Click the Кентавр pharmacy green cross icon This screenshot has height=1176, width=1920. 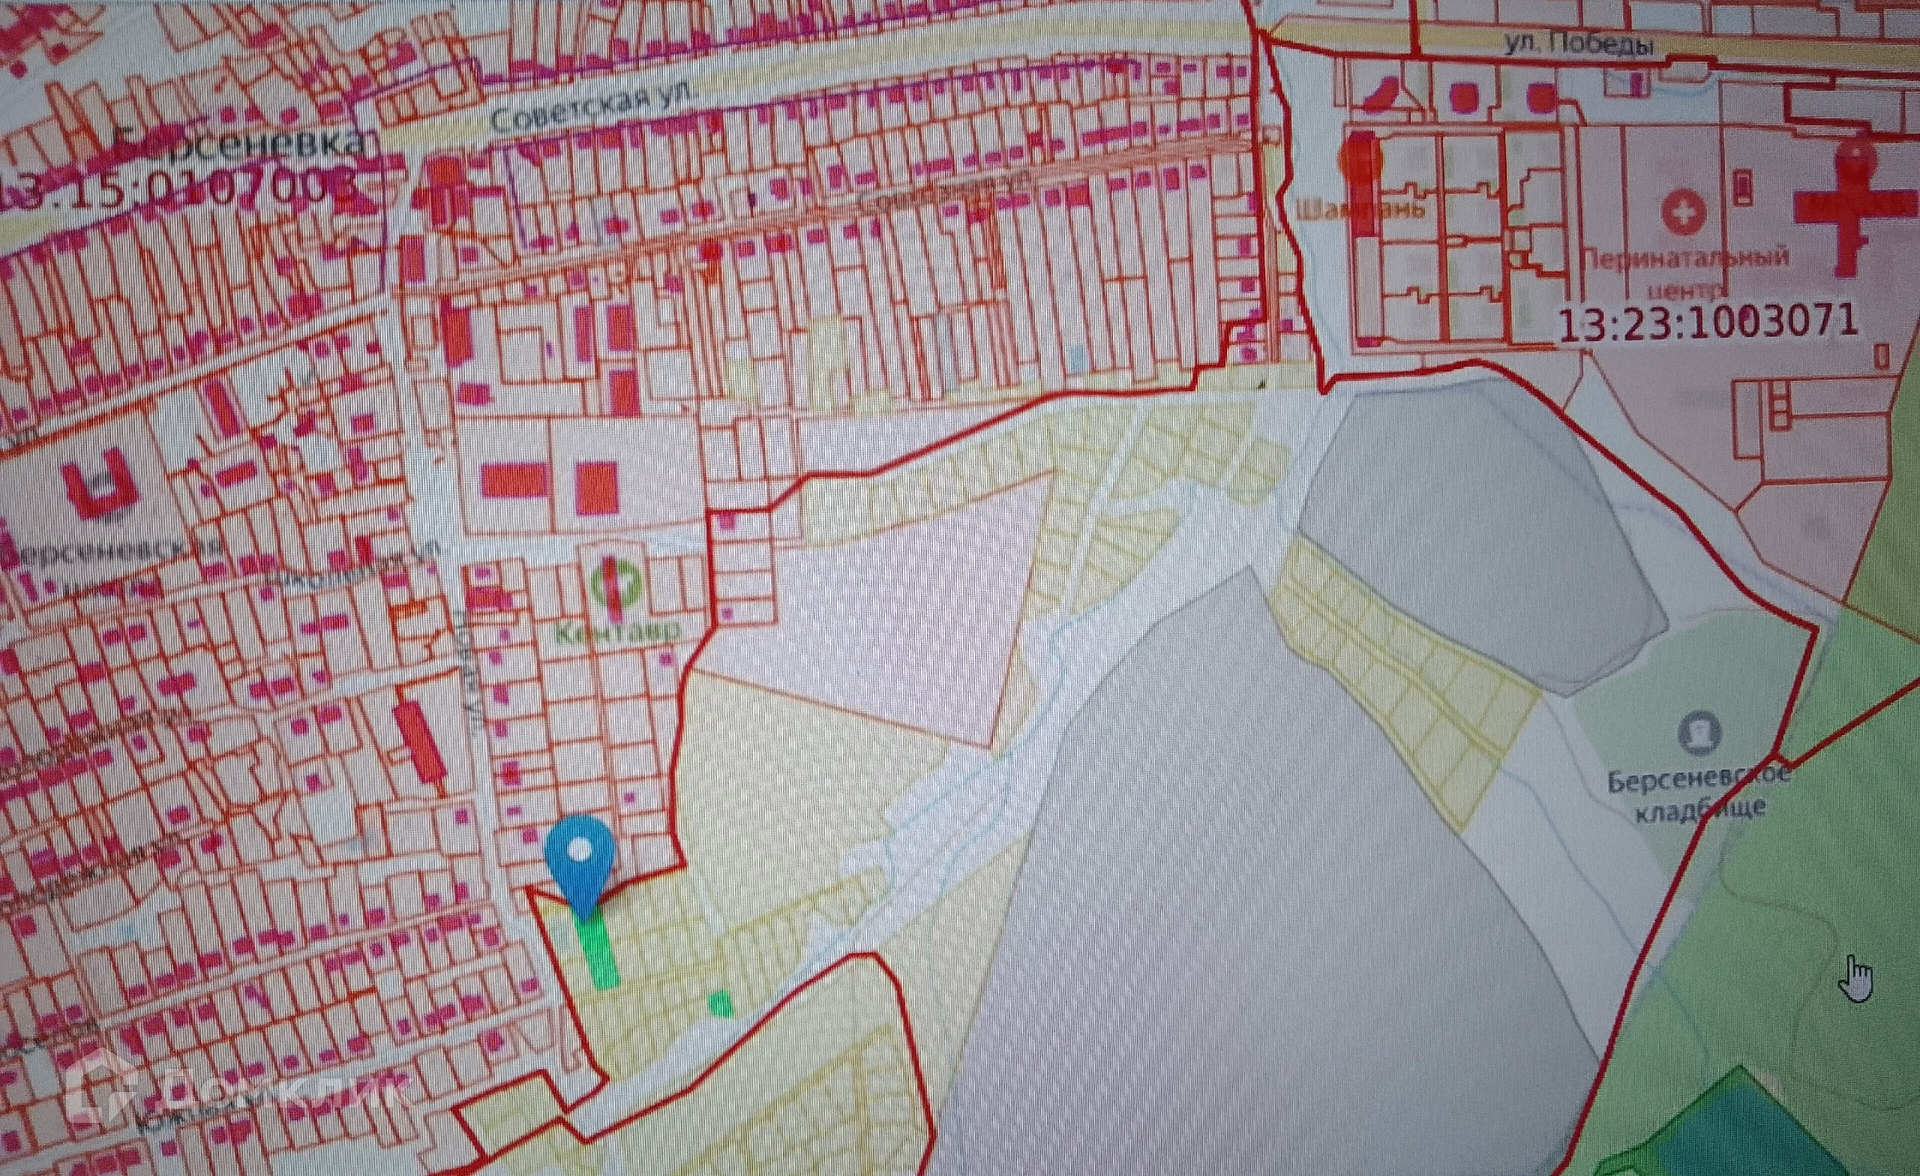(x=617, y=584)
